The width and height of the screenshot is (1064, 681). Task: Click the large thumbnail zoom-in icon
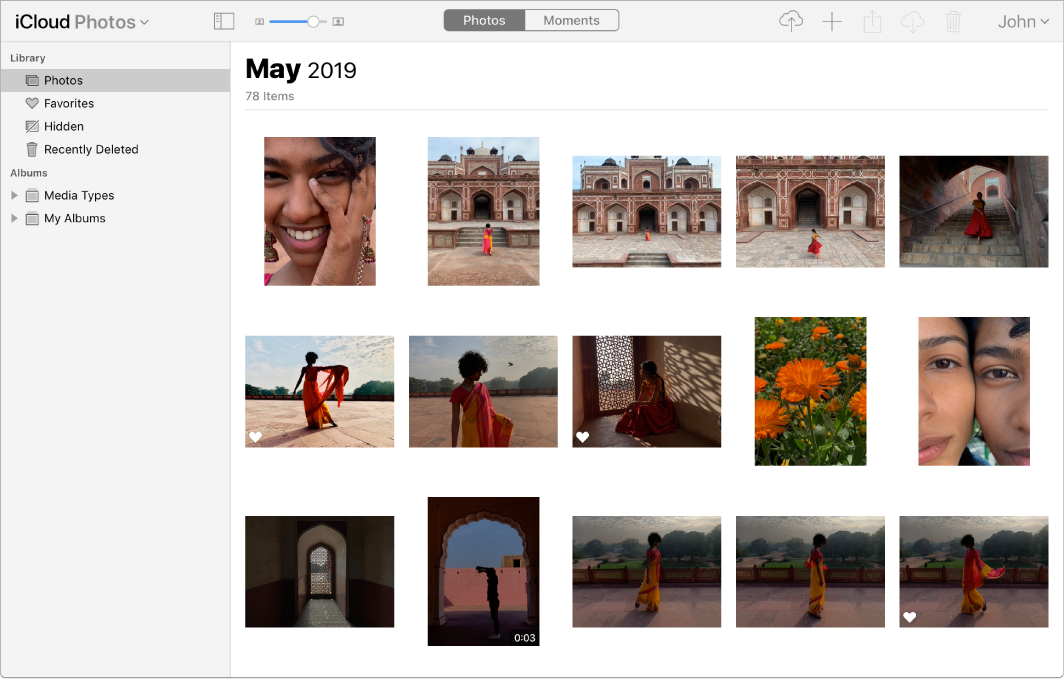point(338,21)
